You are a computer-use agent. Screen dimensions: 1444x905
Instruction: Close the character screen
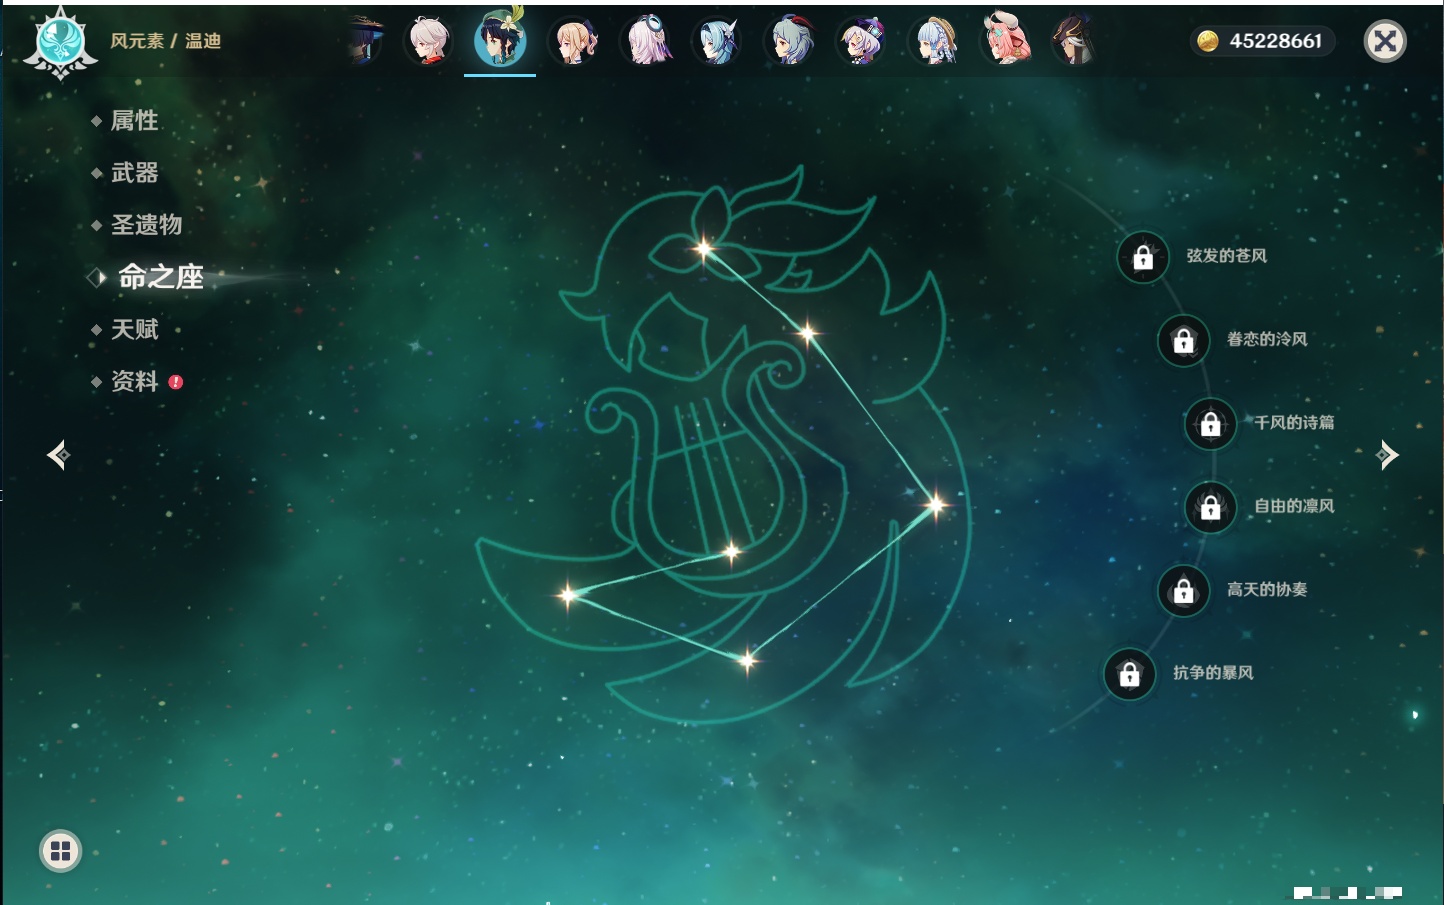(1385, 41)
